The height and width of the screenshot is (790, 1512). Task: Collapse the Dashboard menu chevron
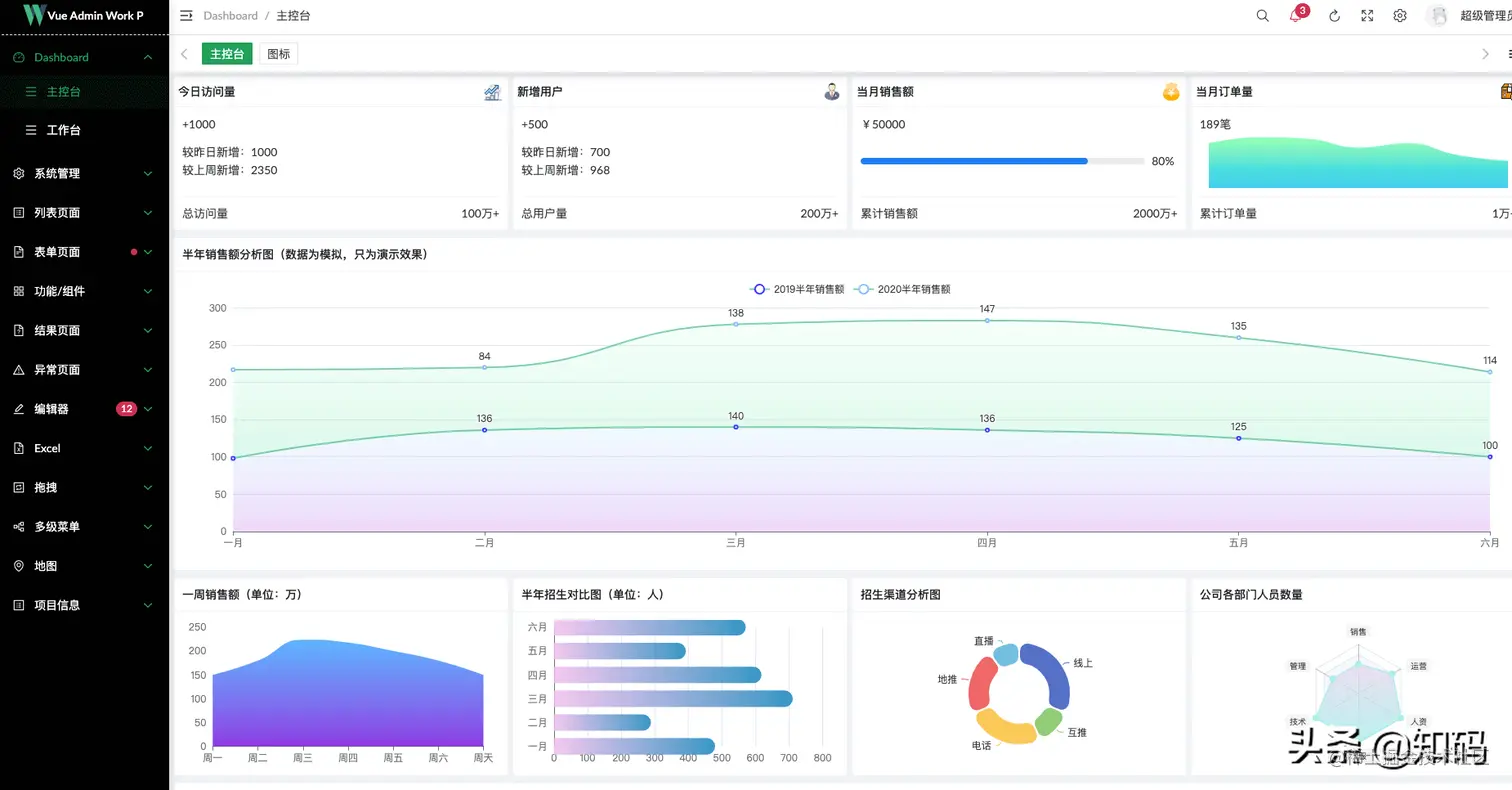pyautogui.click(x=148, y=58)
